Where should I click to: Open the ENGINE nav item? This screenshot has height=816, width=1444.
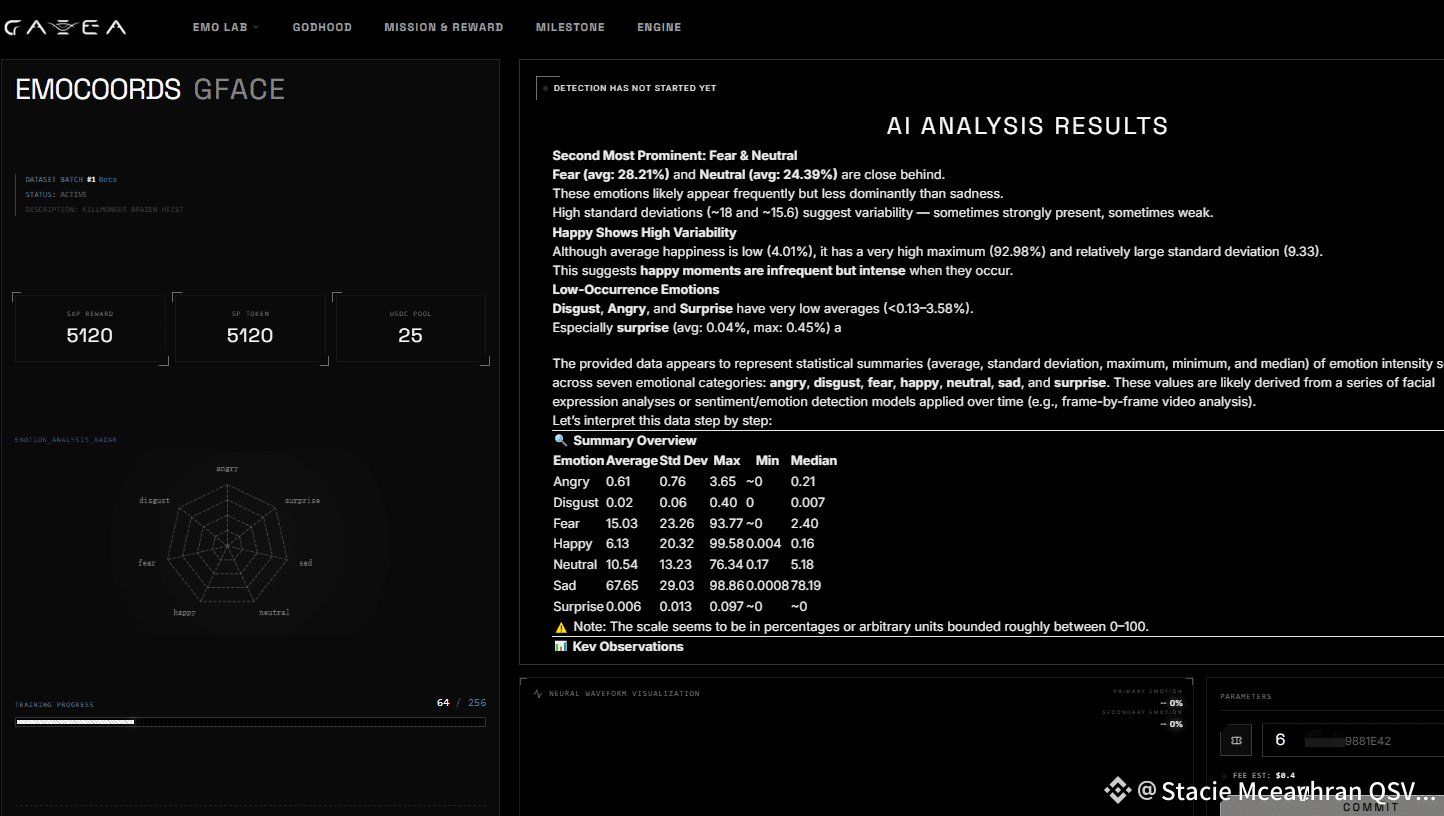coord(659,28)
